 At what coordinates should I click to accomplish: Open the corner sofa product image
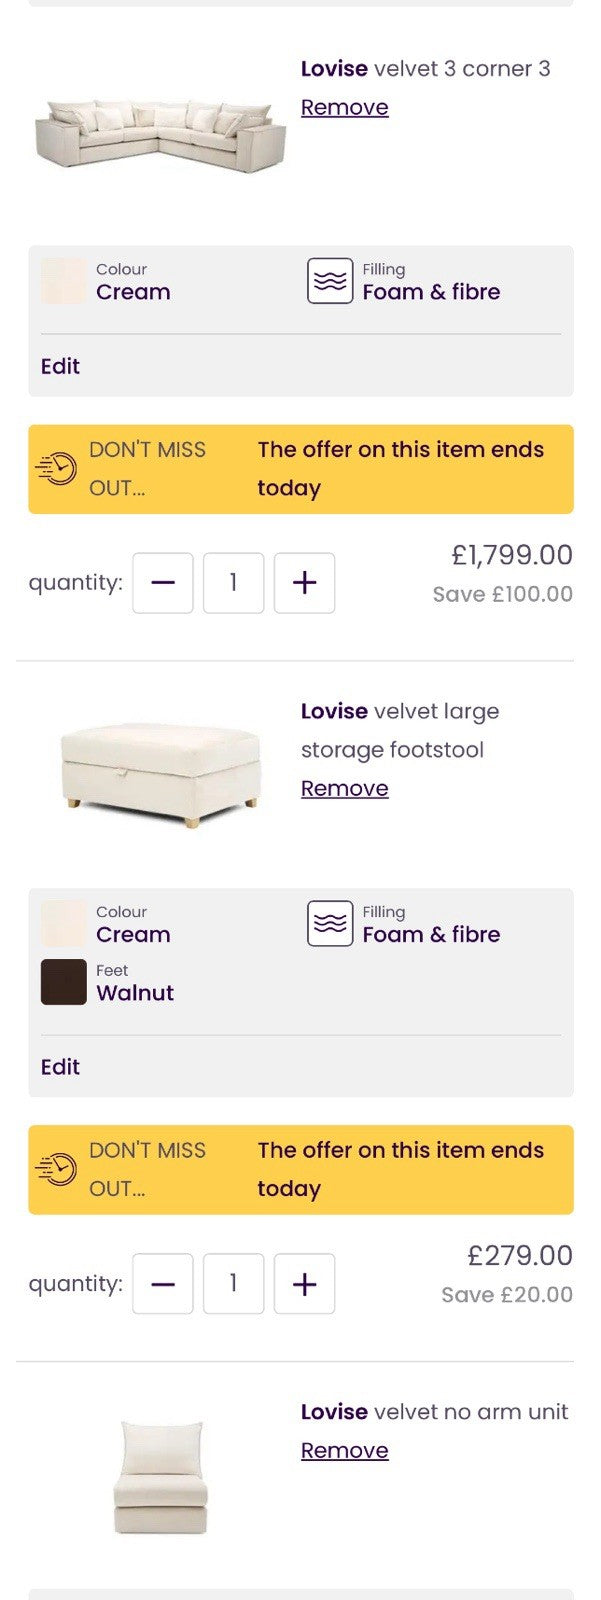(x=160, y=135)
